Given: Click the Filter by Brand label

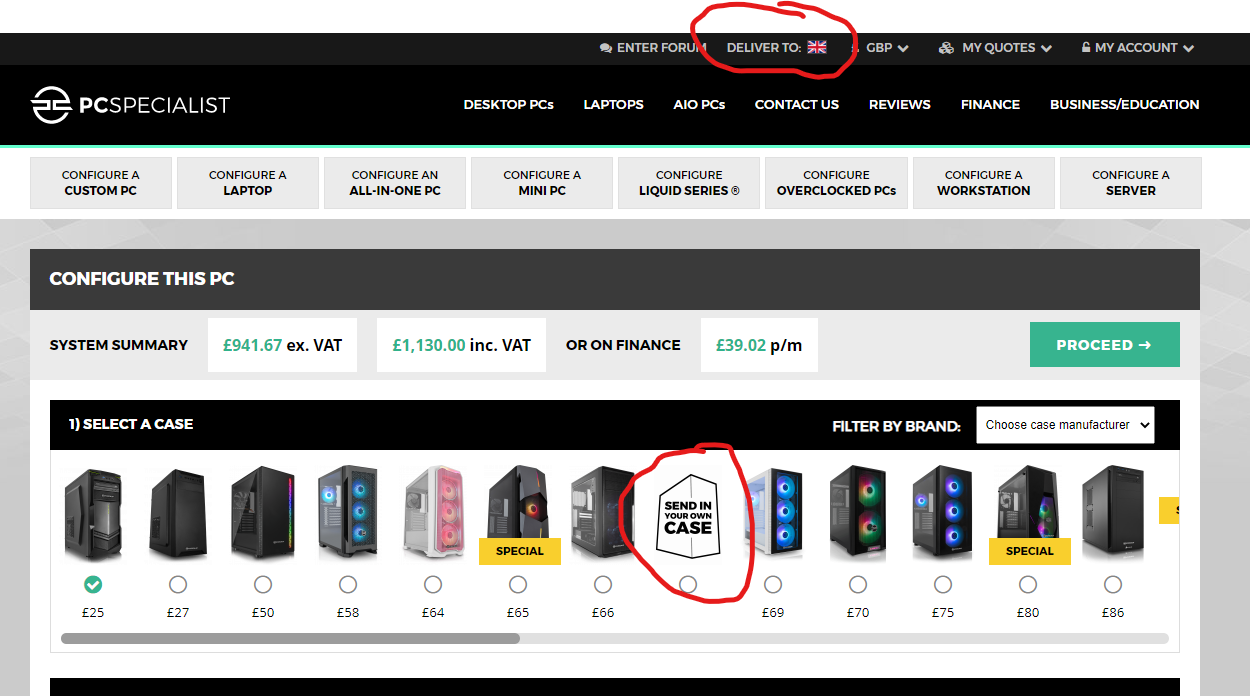Looking at the screenshot, I should tap(896, 426).
